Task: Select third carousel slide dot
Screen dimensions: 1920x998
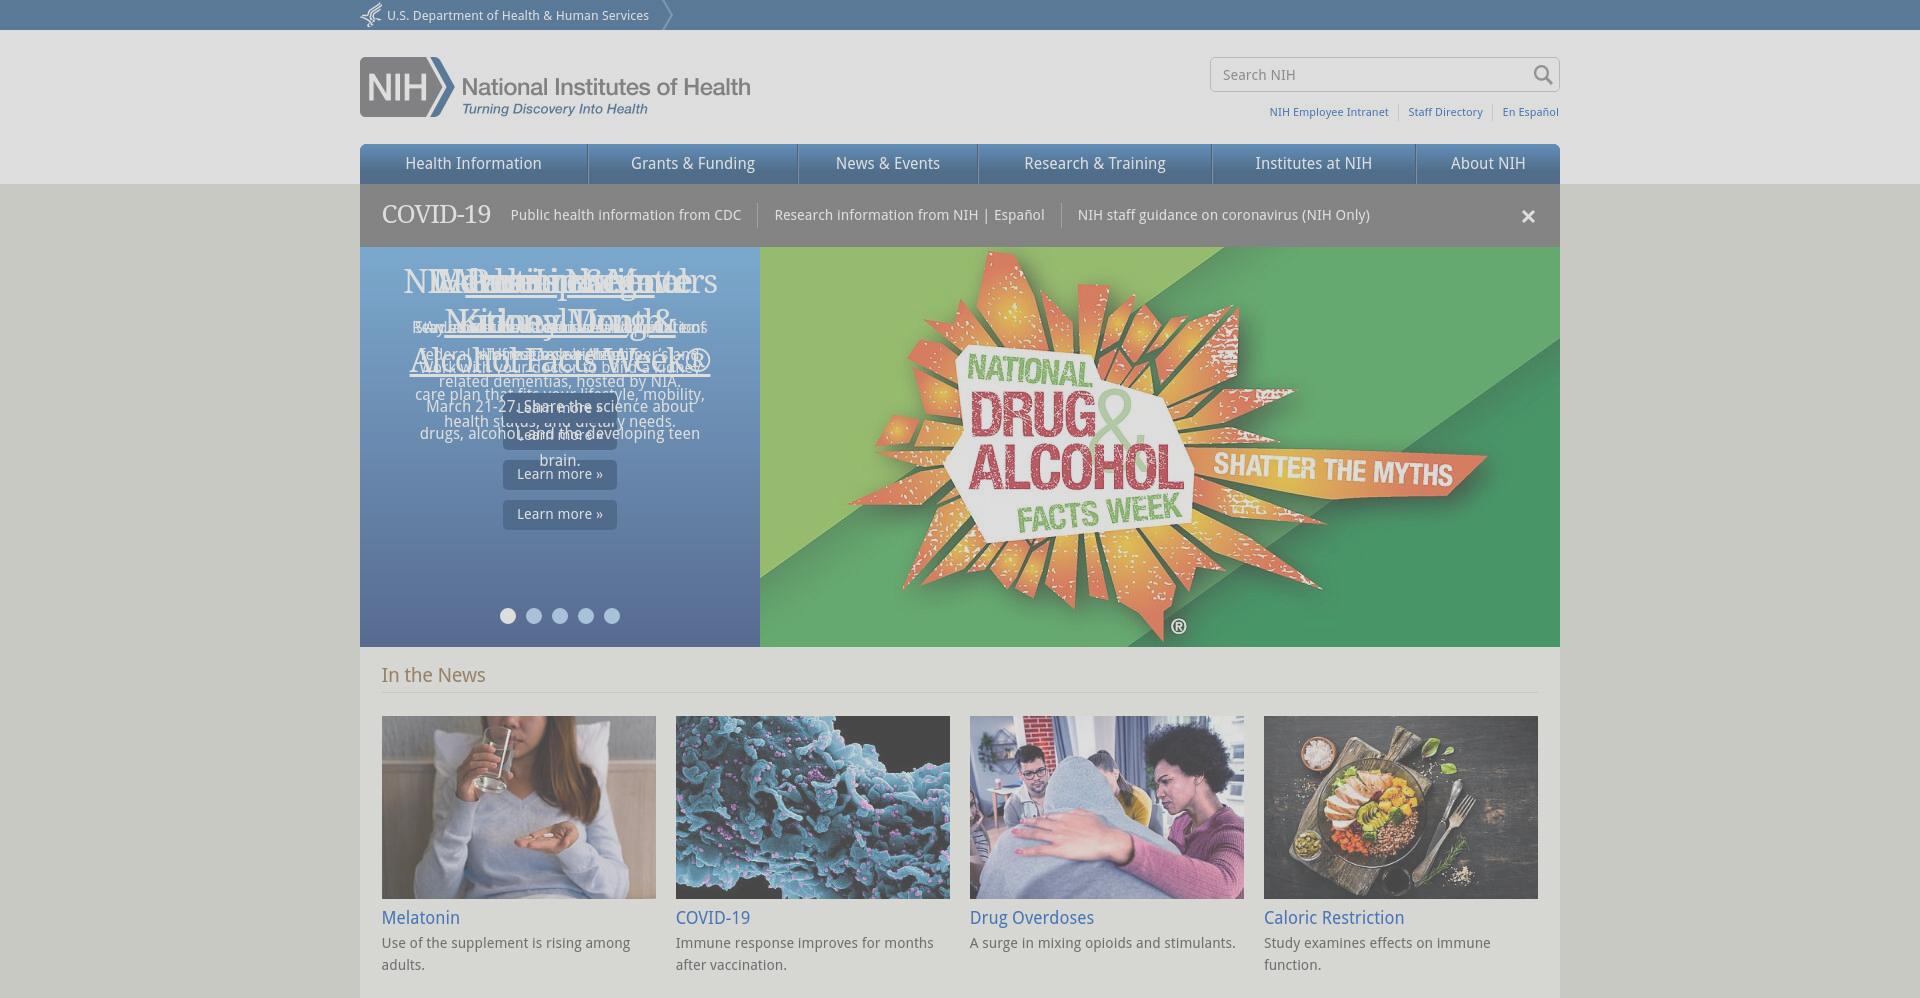Action: tap(560, 616)
